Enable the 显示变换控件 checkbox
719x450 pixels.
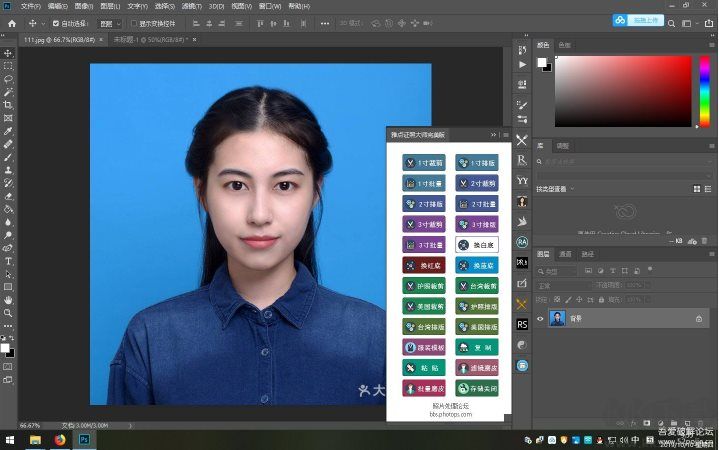[134, 23]
